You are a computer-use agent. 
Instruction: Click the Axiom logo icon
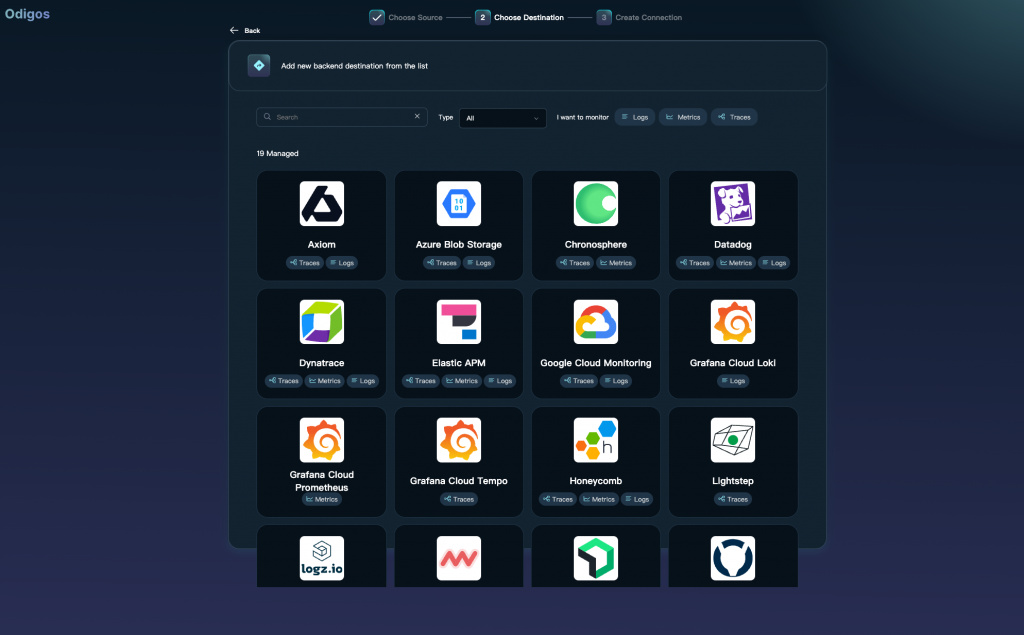321,204
